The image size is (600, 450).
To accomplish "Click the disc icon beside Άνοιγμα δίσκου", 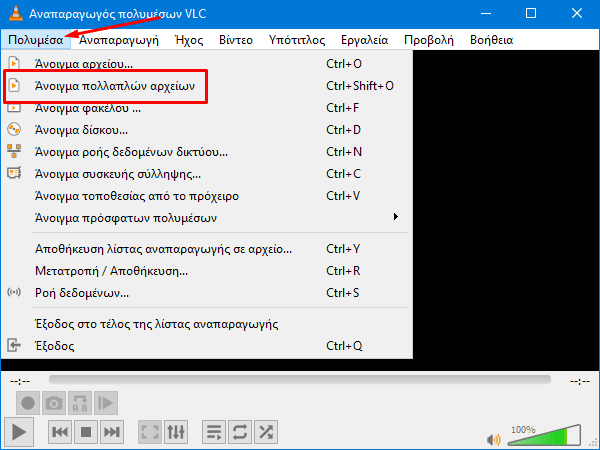I will coord(14,129).
